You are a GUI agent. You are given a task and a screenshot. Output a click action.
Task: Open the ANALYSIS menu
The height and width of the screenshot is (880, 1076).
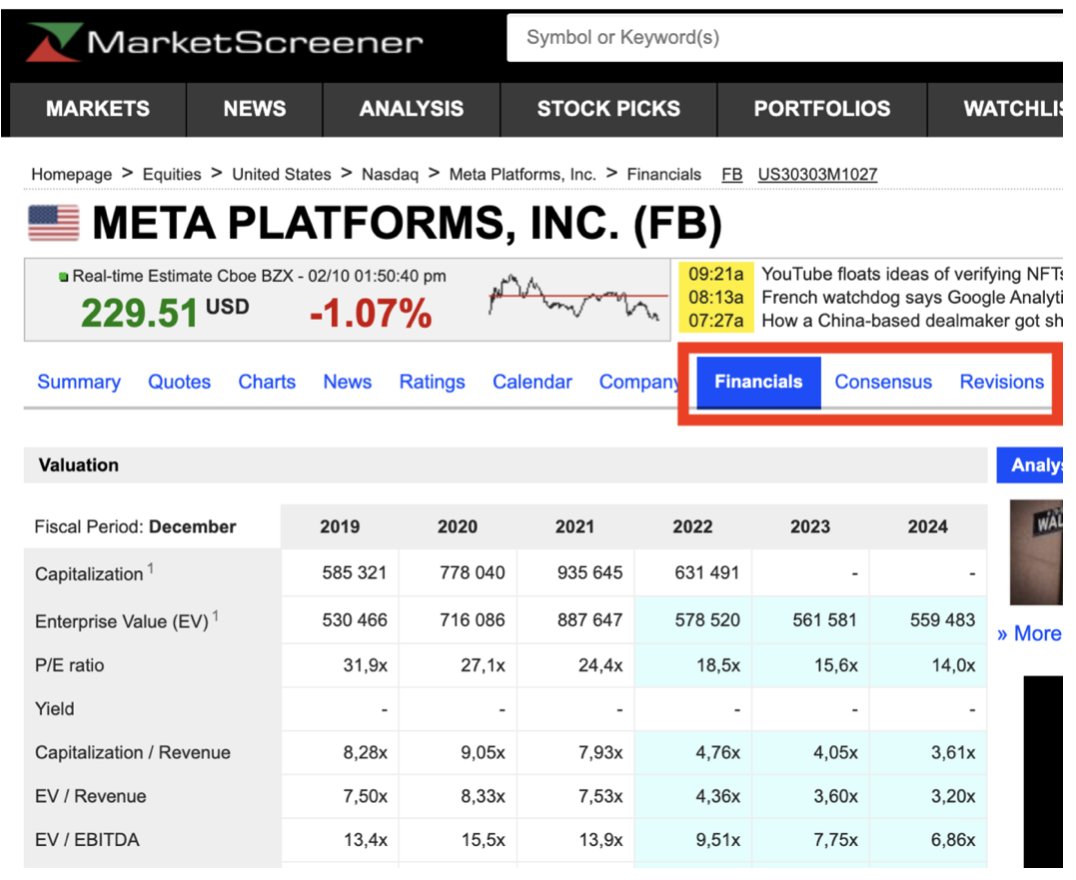[412, 108]
